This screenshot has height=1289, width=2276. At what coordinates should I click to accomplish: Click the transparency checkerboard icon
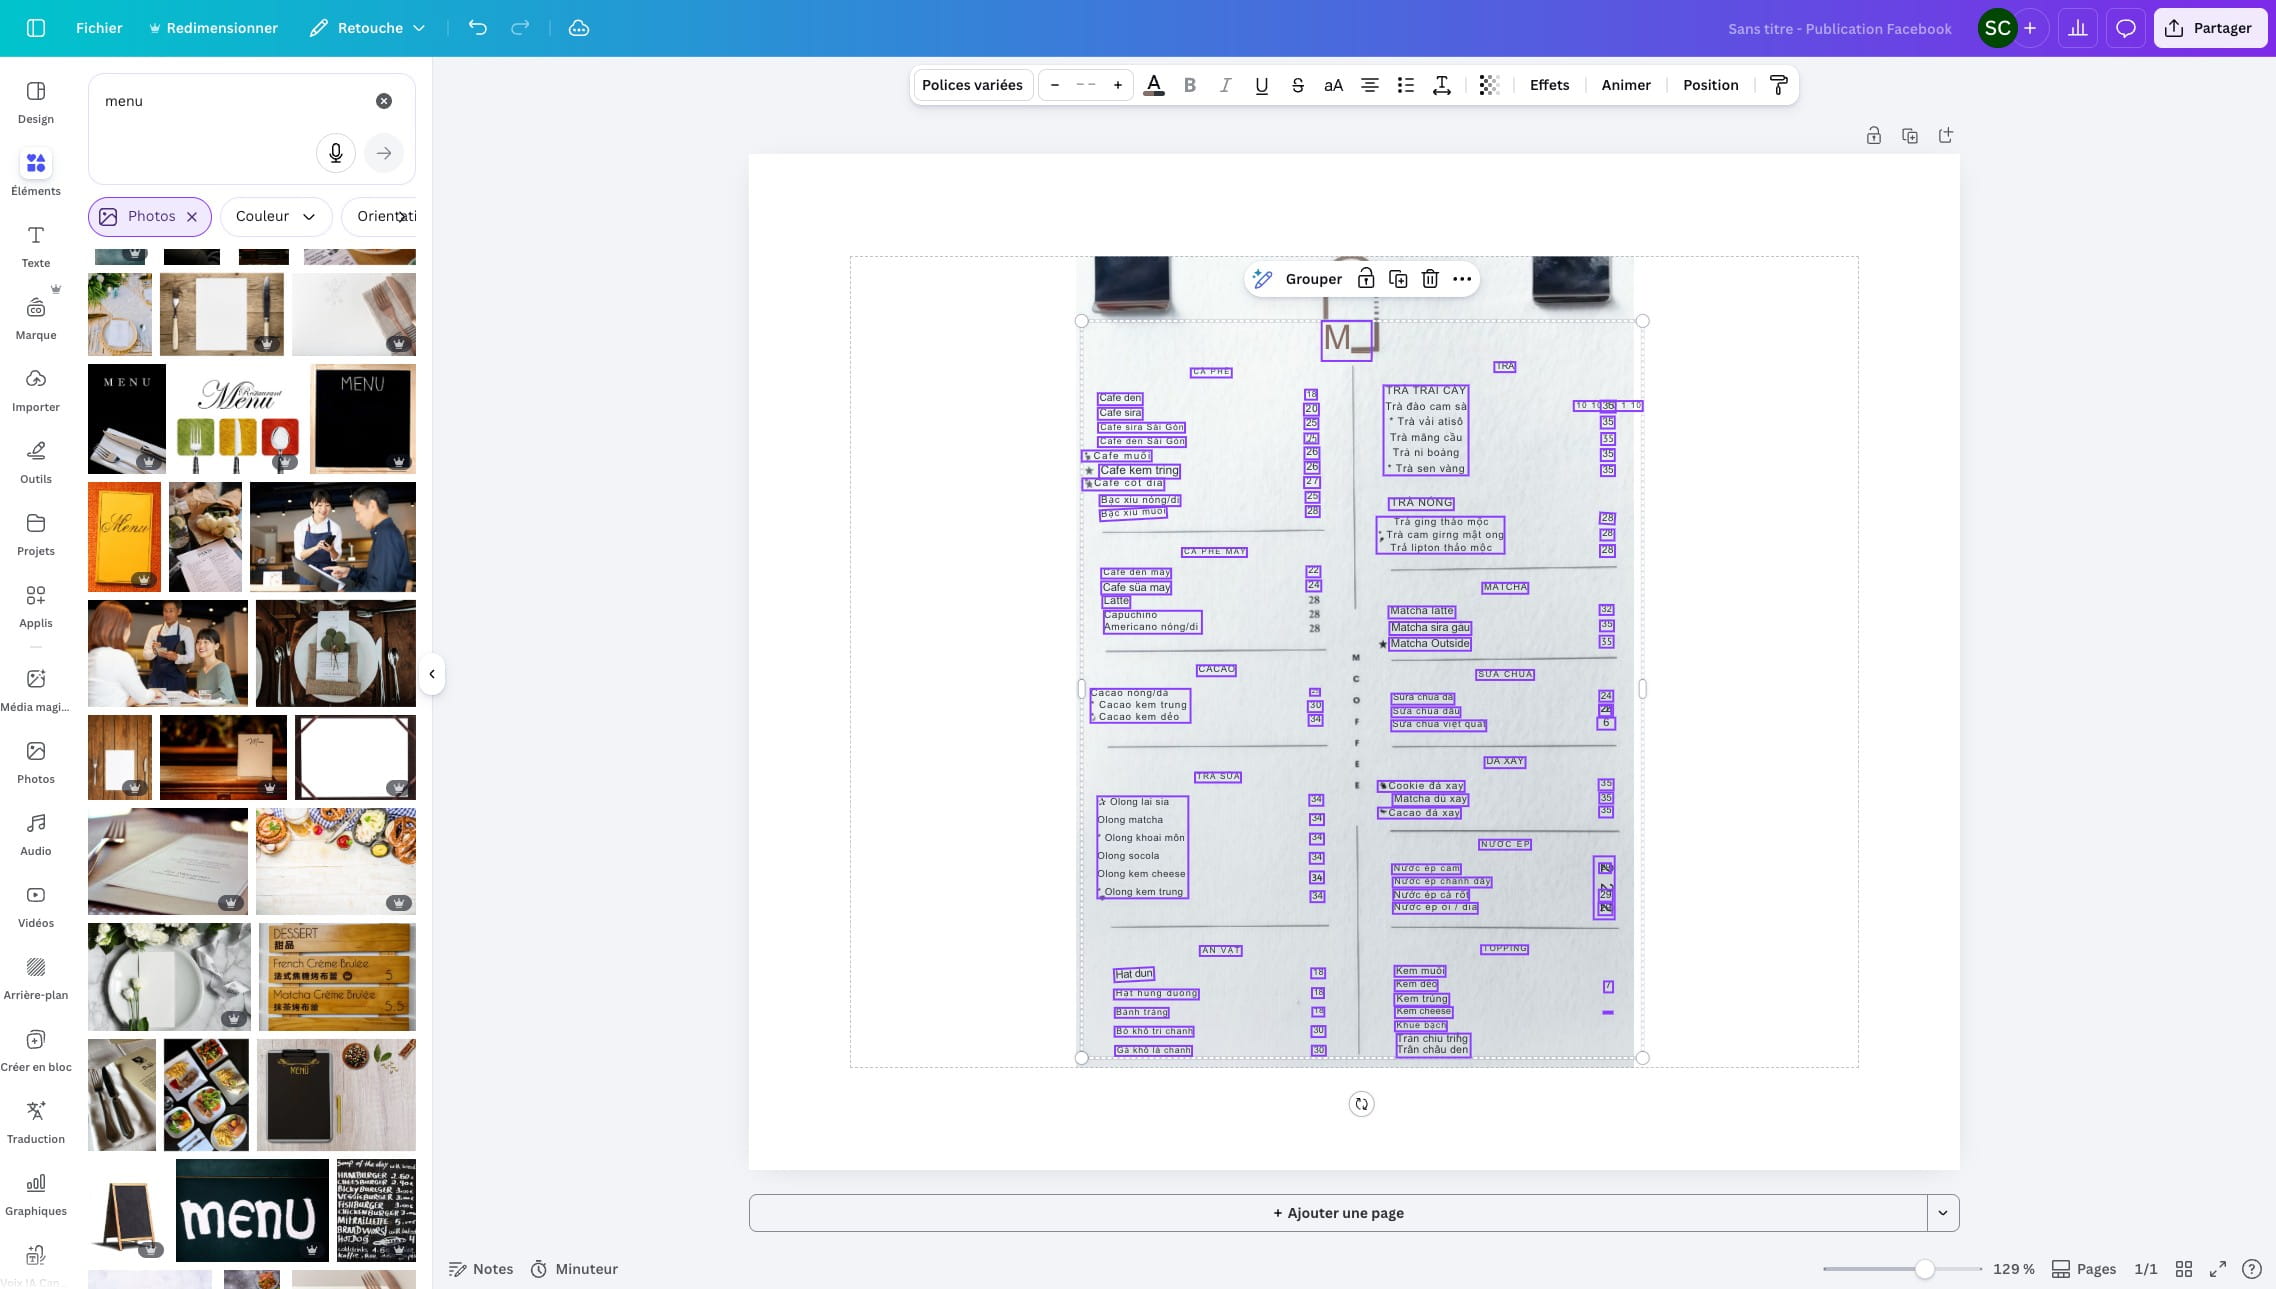point(1489,85)
